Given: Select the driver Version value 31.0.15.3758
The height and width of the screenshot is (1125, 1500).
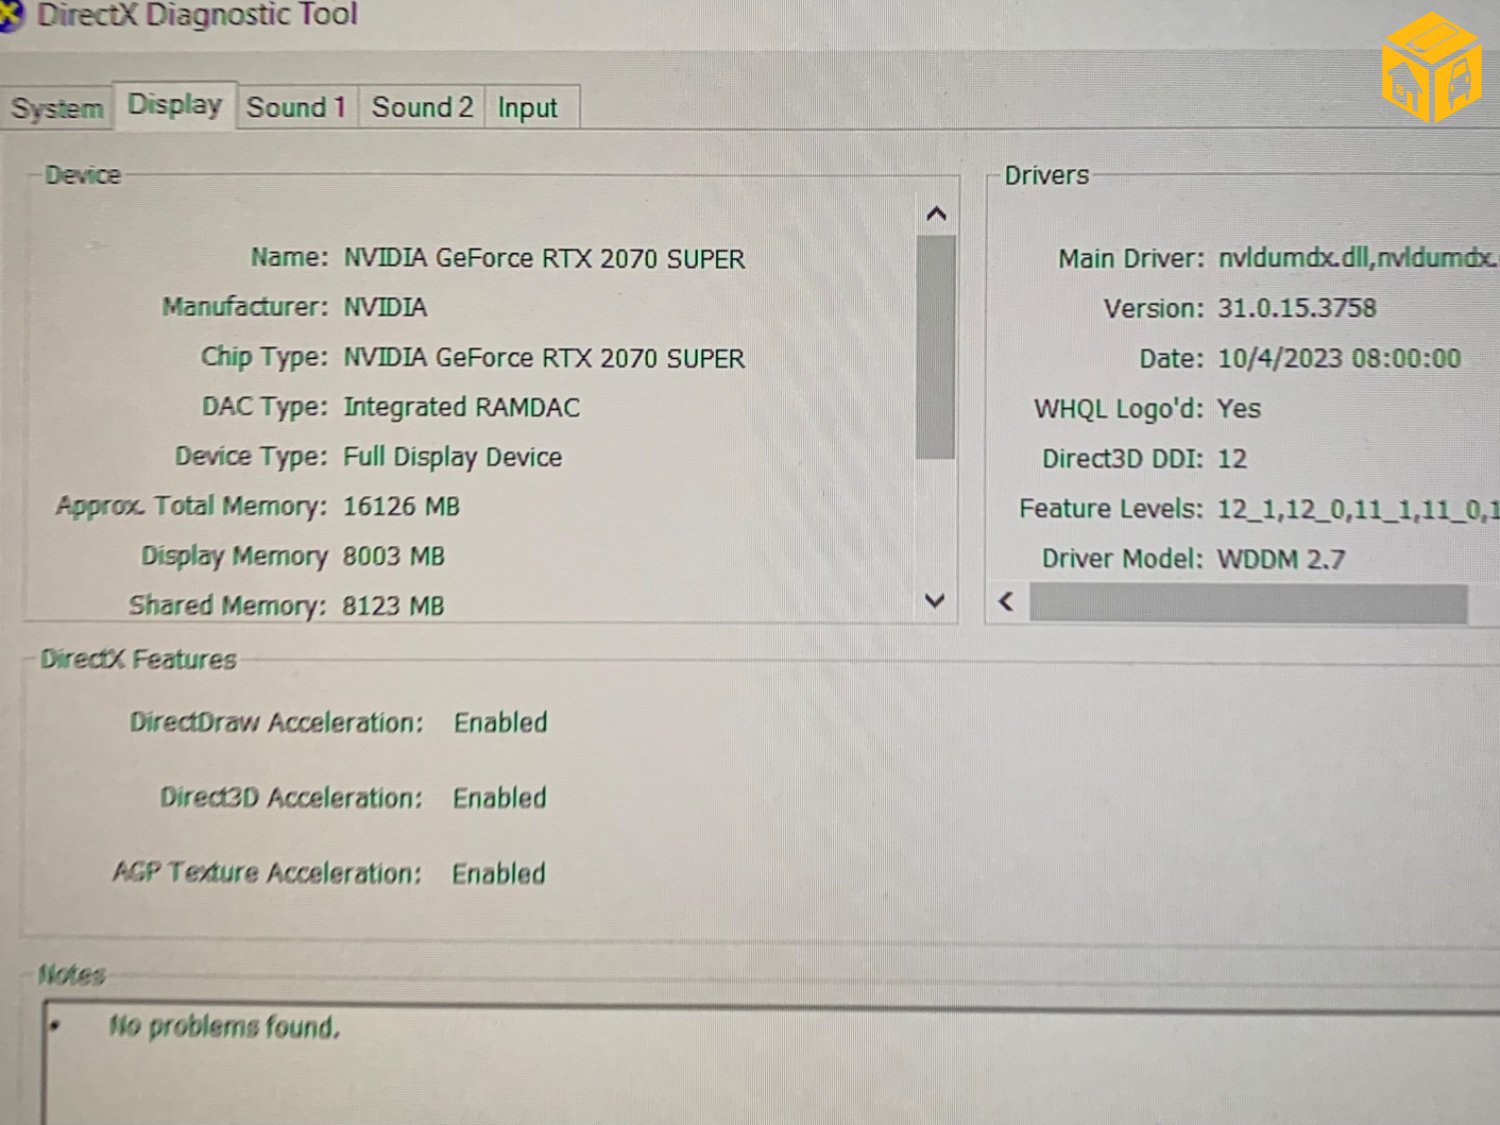Looking at the screenshot, I should [x=1296, y=308].
